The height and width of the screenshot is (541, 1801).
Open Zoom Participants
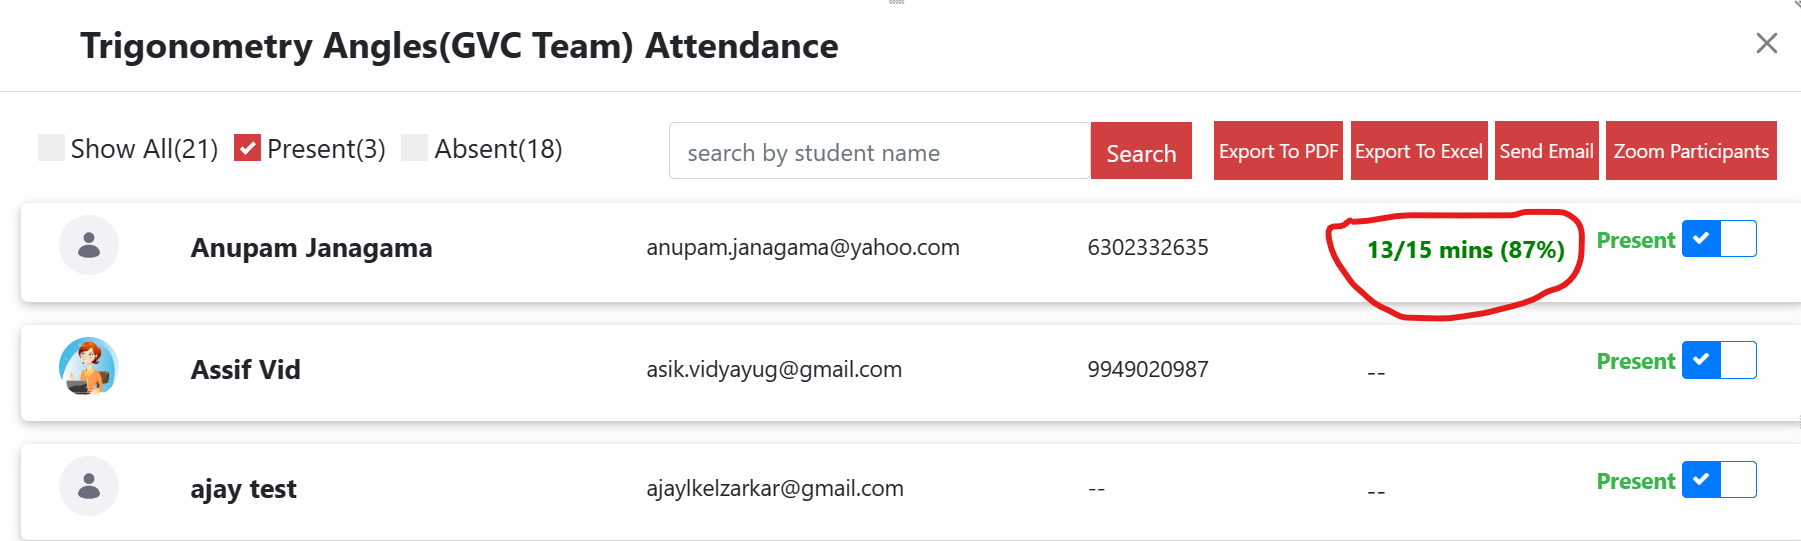[1691, 151]
